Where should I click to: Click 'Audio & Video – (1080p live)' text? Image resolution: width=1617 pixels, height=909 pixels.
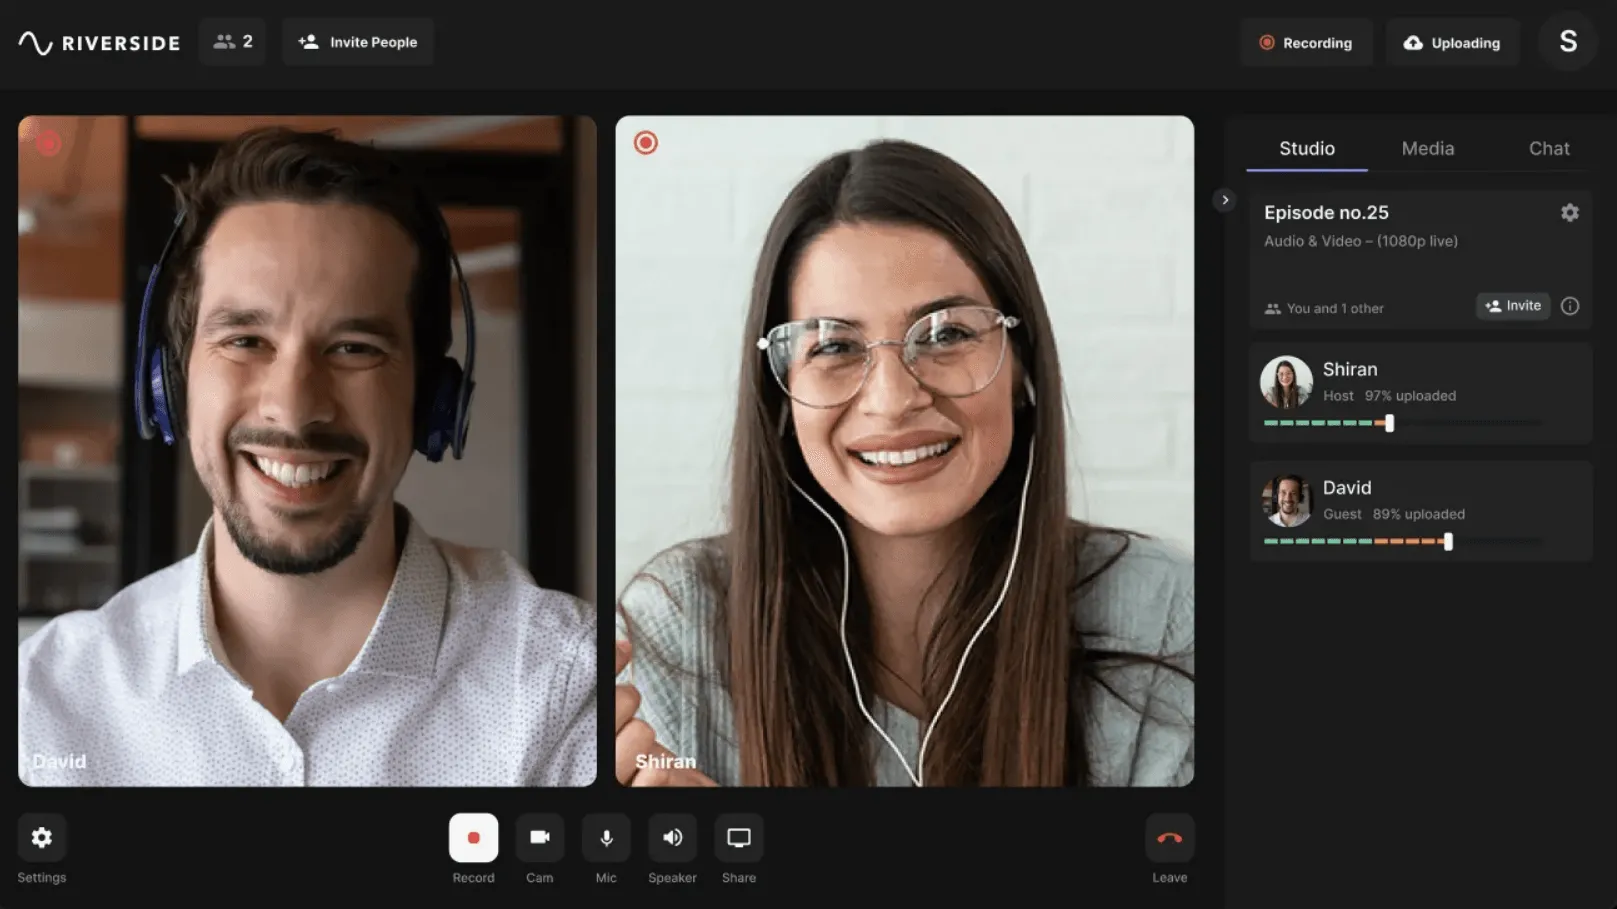click(1361, 241)
